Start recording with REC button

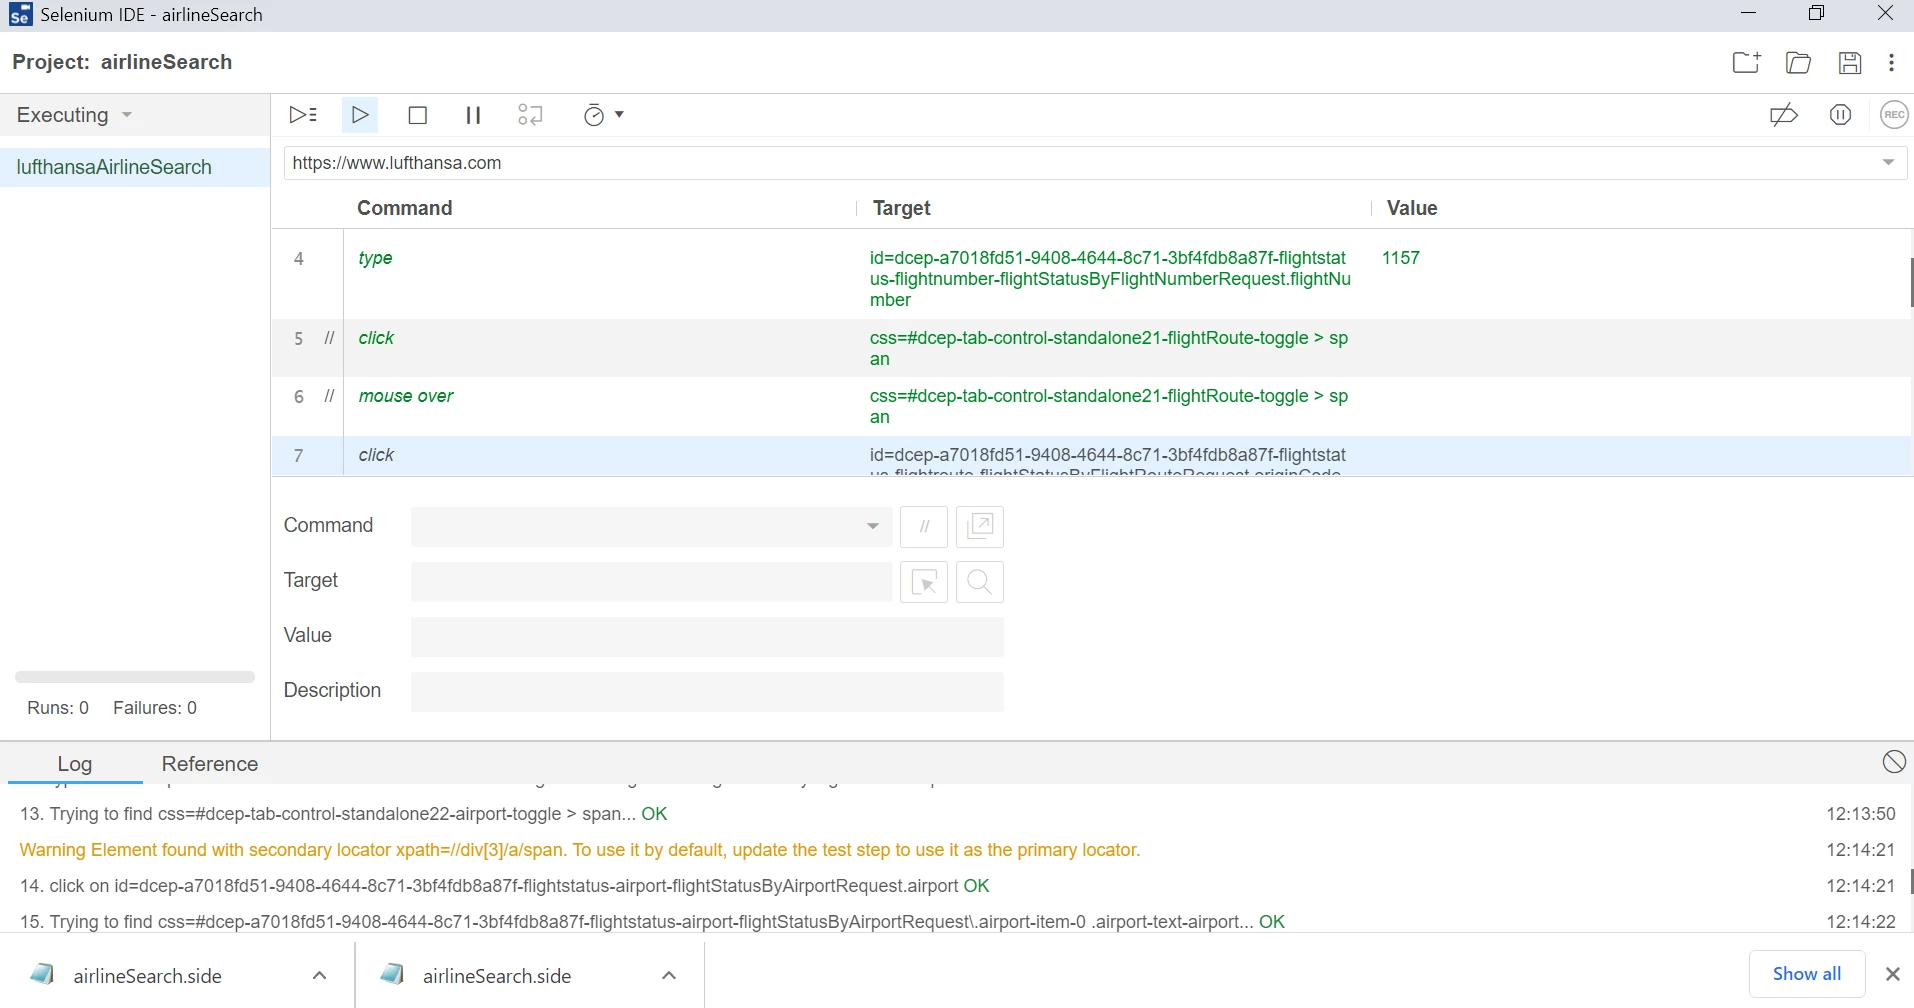1894,115
